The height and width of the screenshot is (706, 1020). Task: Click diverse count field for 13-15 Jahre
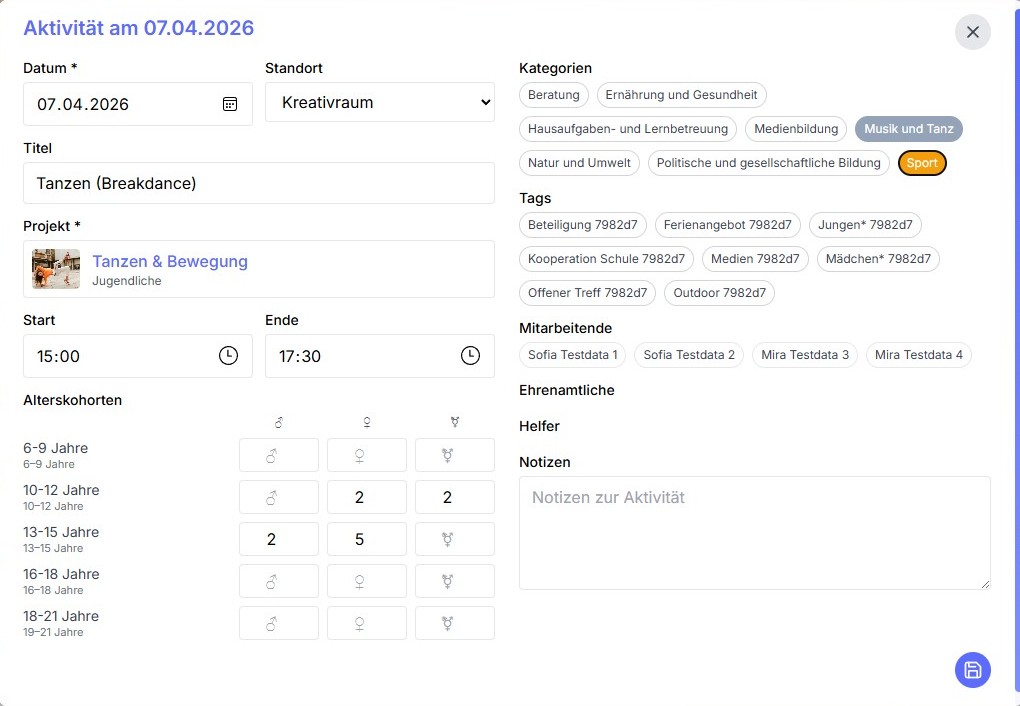(x=454, y=539)
